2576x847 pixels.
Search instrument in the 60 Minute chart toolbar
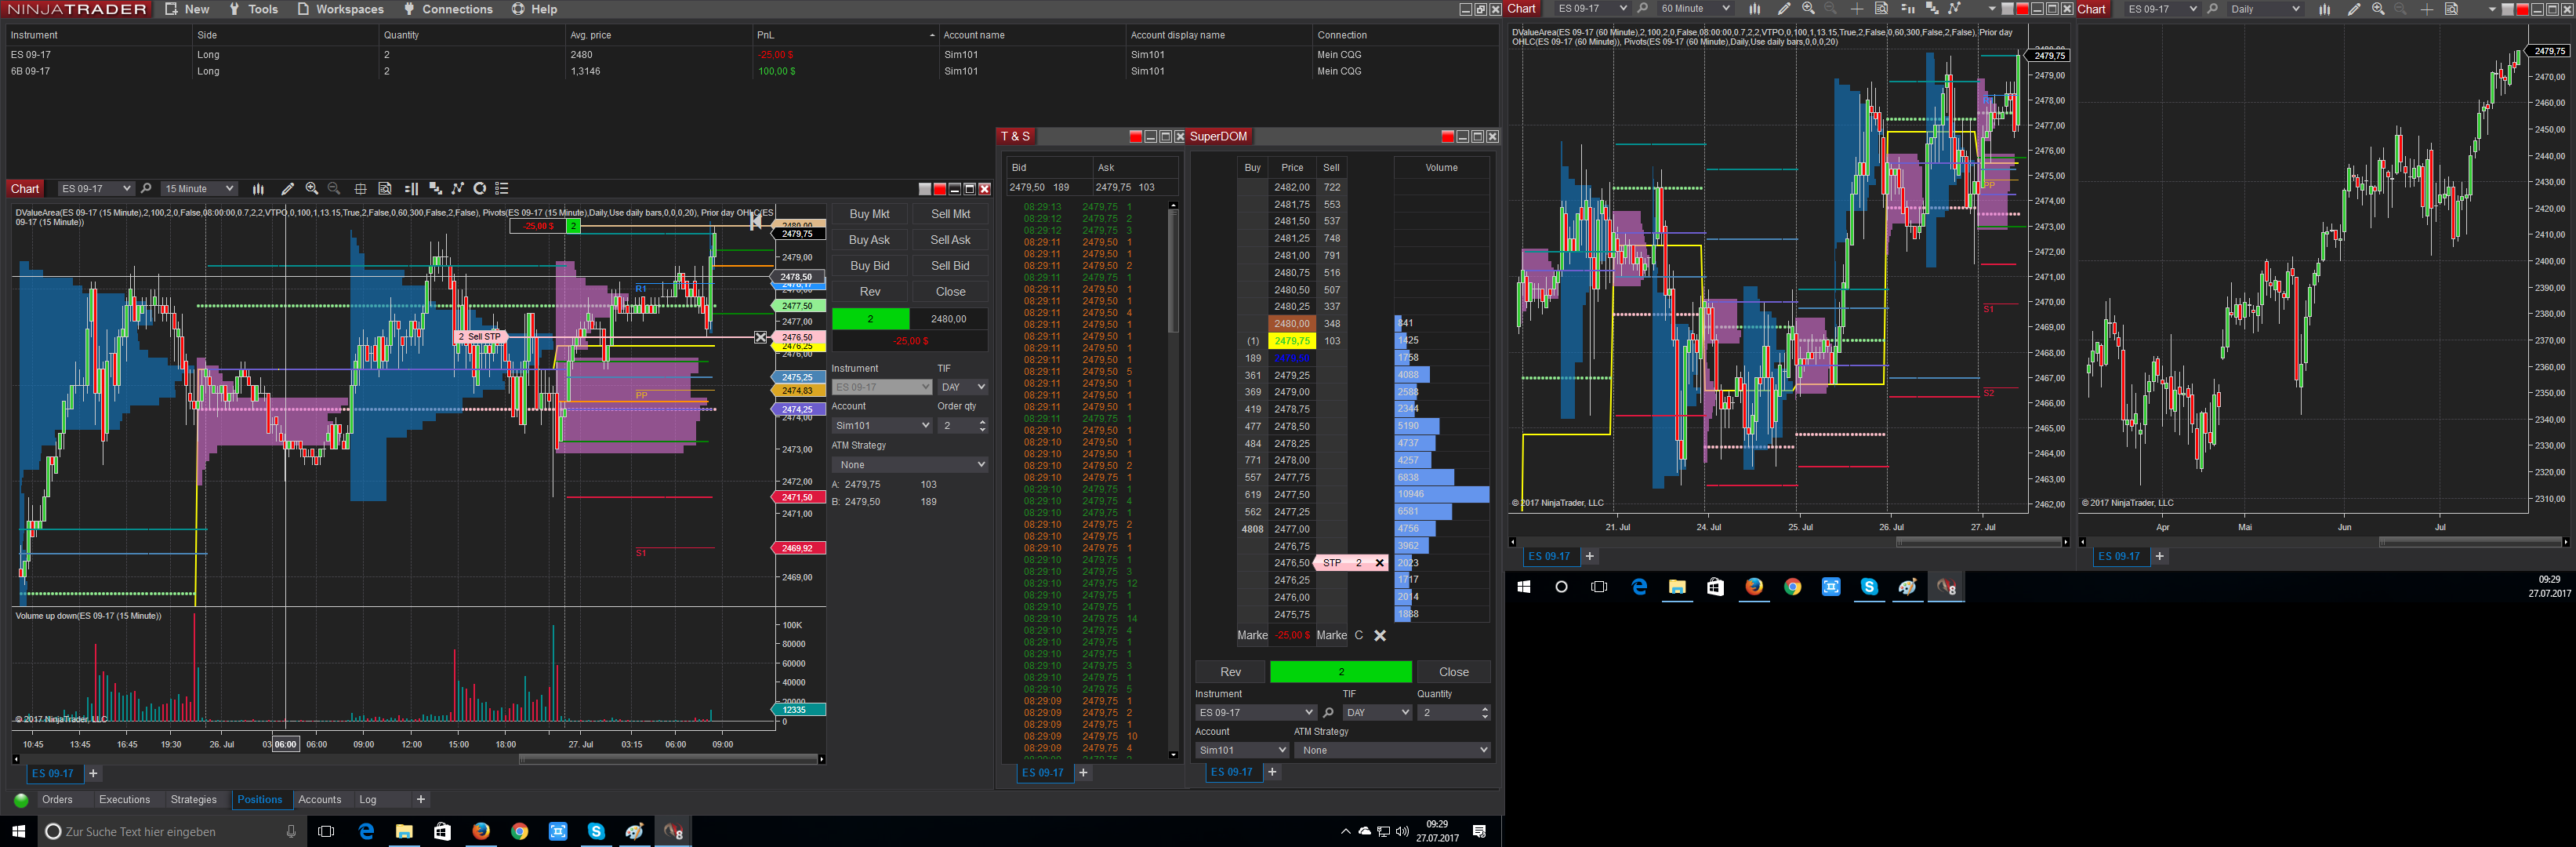1642,9
